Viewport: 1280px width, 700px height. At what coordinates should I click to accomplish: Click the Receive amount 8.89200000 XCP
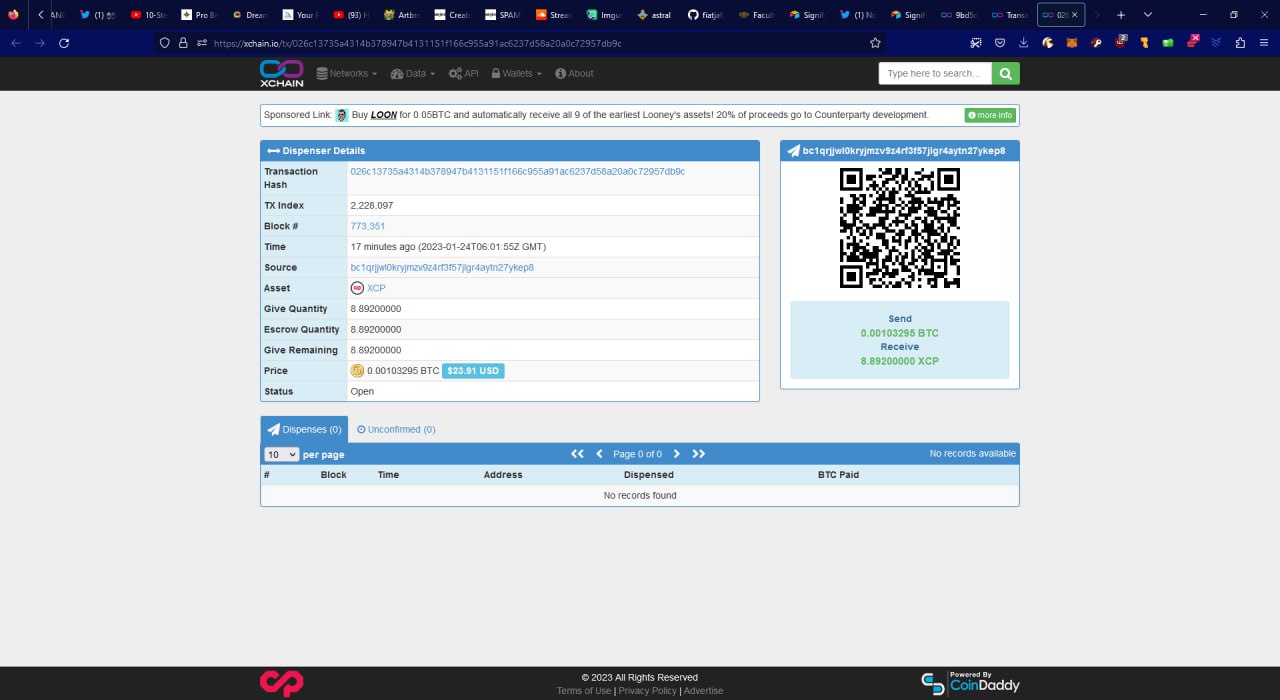pos(900,361)
